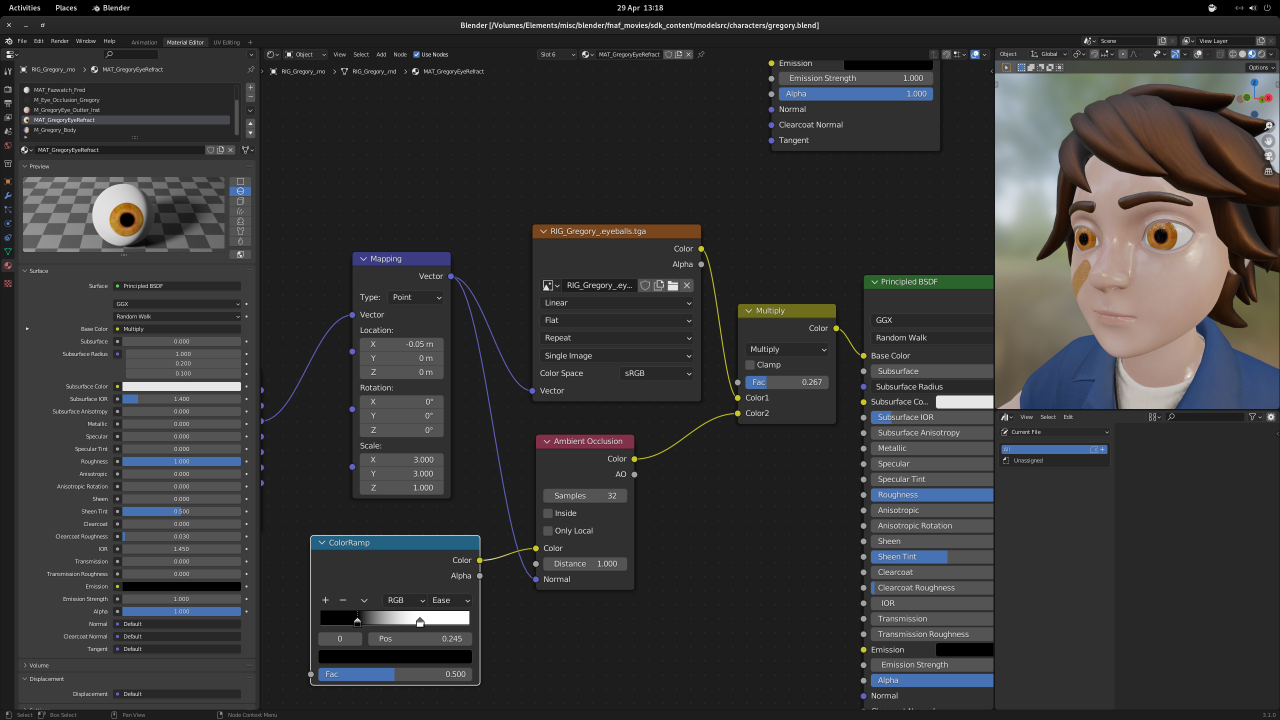Unlink material MAT_GregoryEyeRefract in the properties panel
This screenshot has width=1280, height=720.
pyautogui.click(x=230, y=150)
